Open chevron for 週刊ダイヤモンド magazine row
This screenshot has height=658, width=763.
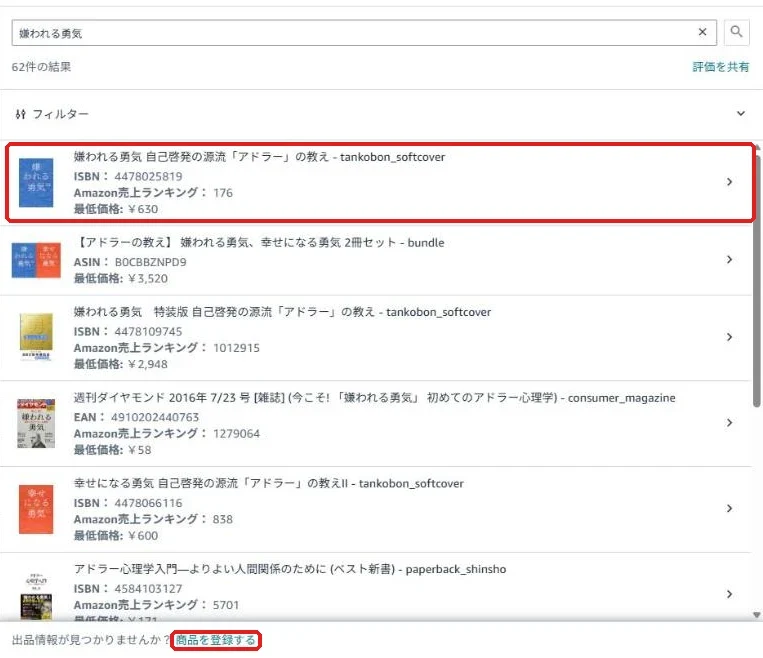click(729, 422)
